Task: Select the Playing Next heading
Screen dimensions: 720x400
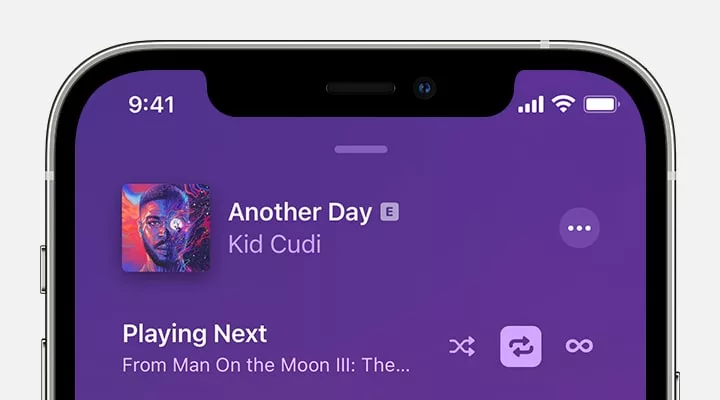Action: (x=194, y=334)
